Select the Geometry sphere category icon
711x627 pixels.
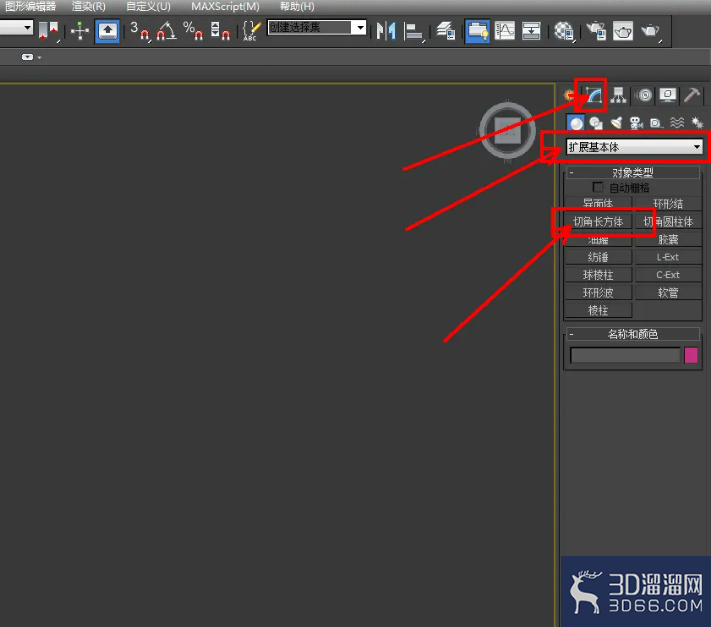click(576, 123)
